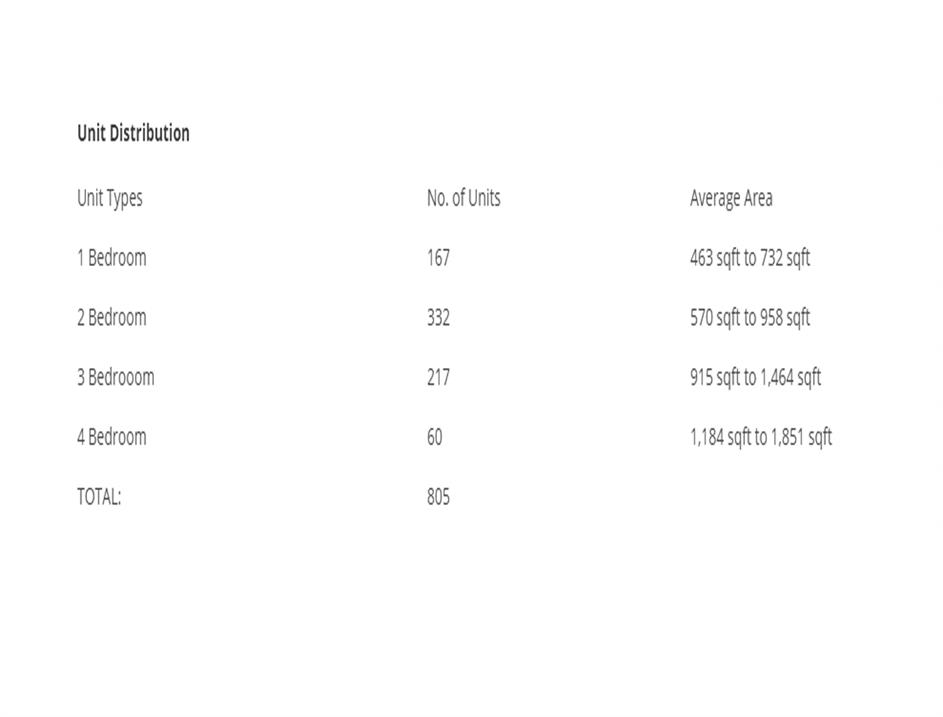Screen dimensions: 943x717
Task: Click the Average Area column header
Action: tap(730, 198)
